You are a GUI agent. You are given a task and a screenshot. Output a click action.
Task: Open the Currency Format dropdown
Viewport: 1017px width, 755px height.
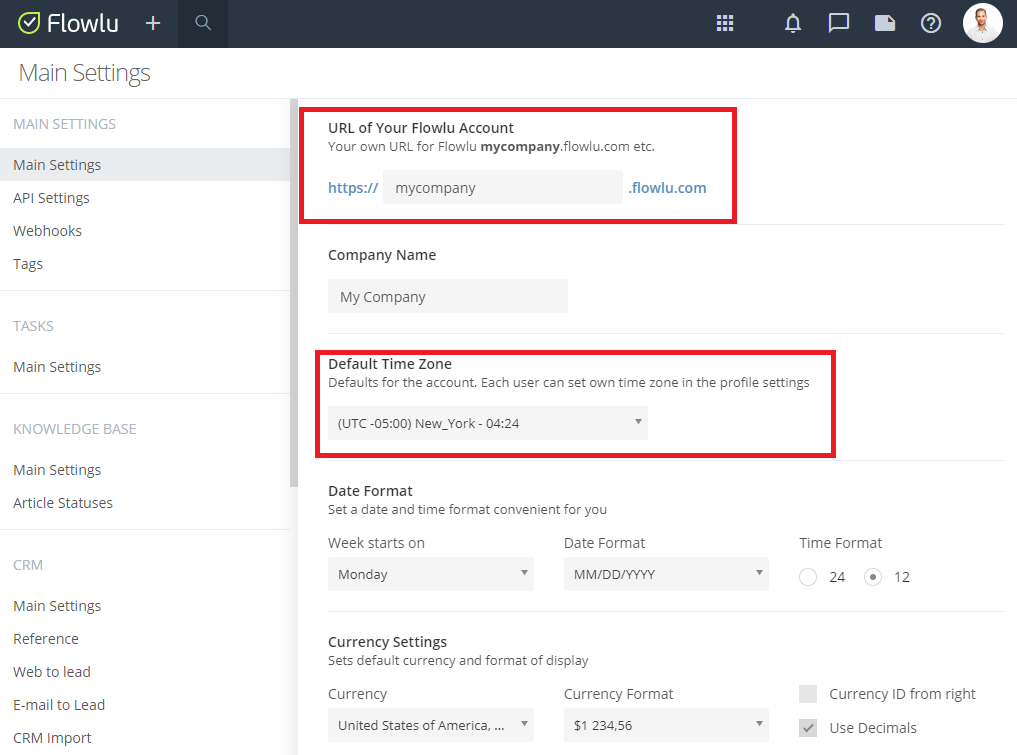[666, 725]
